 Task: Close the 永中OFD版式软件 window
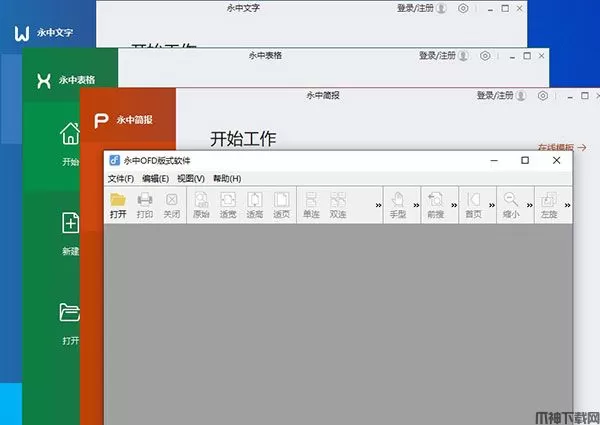point(556,160)
